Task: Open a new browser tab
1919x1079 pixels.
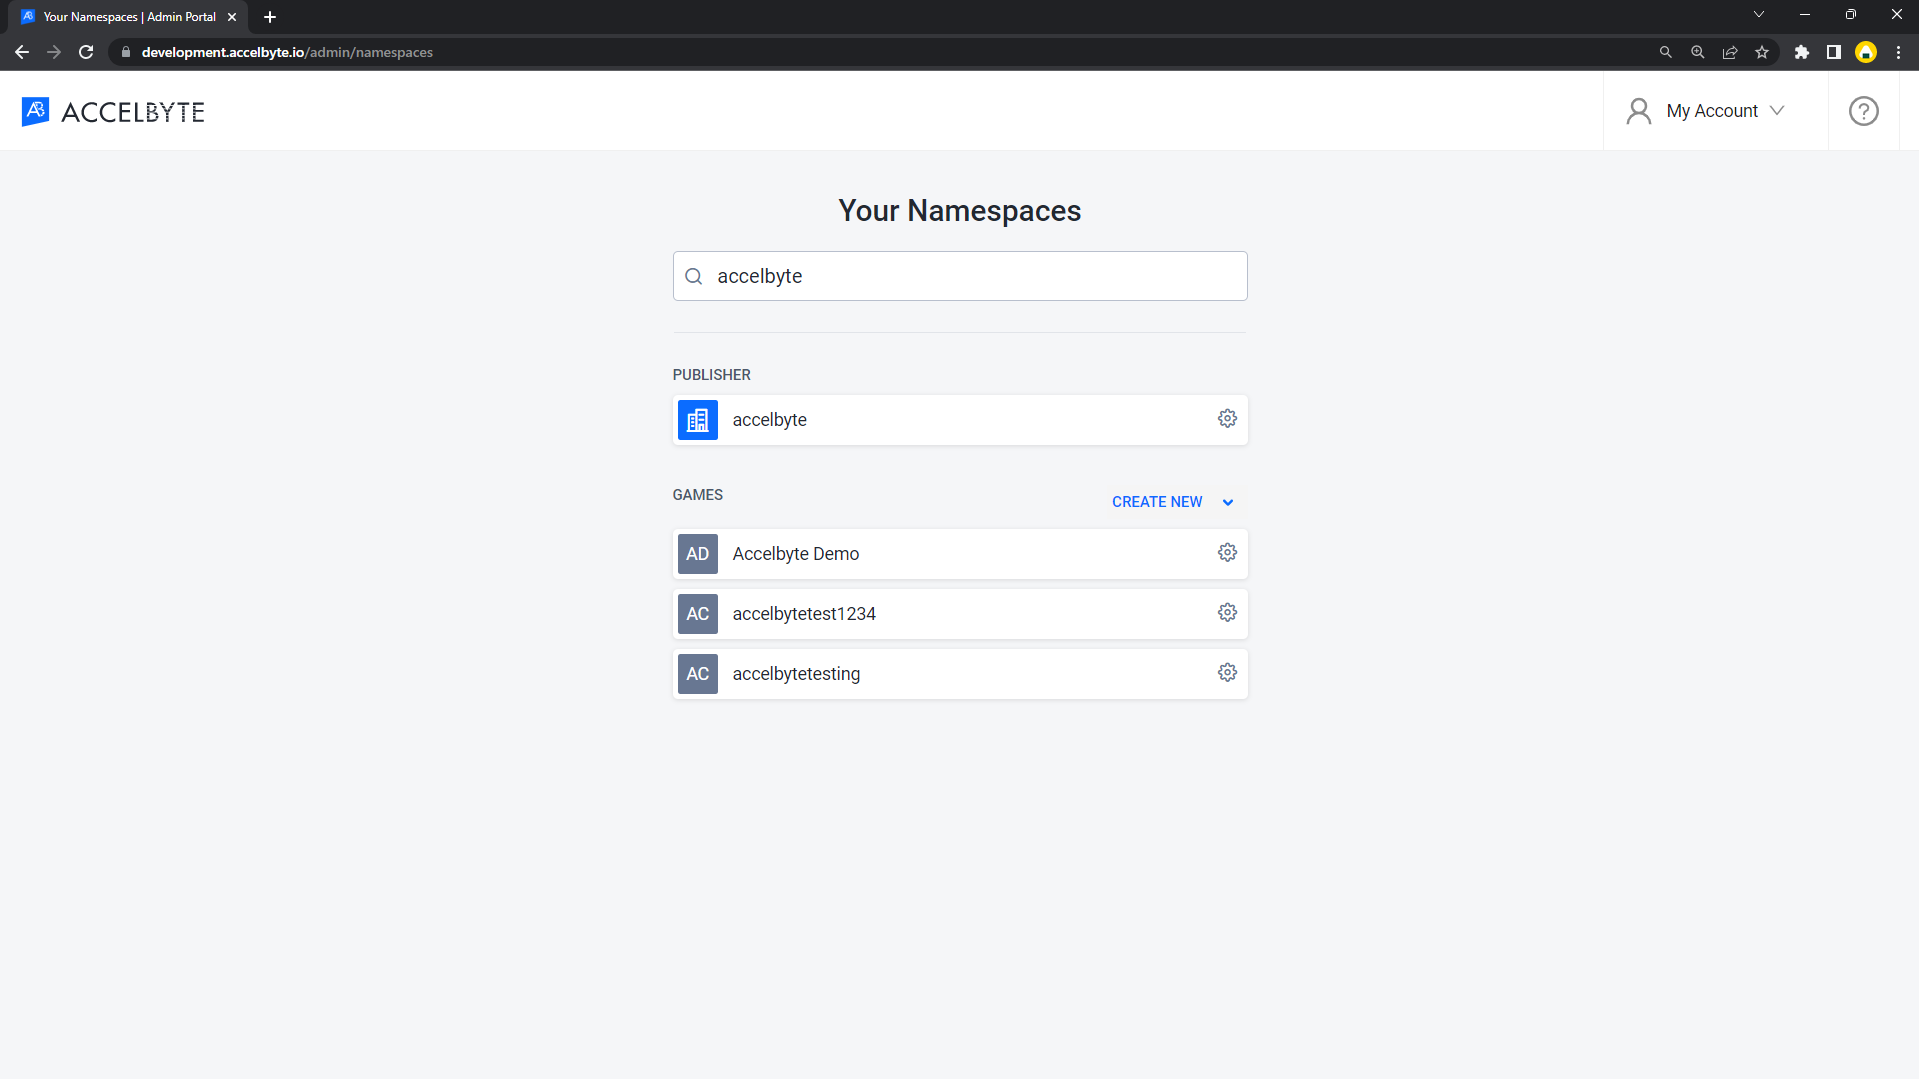Action: pyautogui.click(x=270, y=17)
